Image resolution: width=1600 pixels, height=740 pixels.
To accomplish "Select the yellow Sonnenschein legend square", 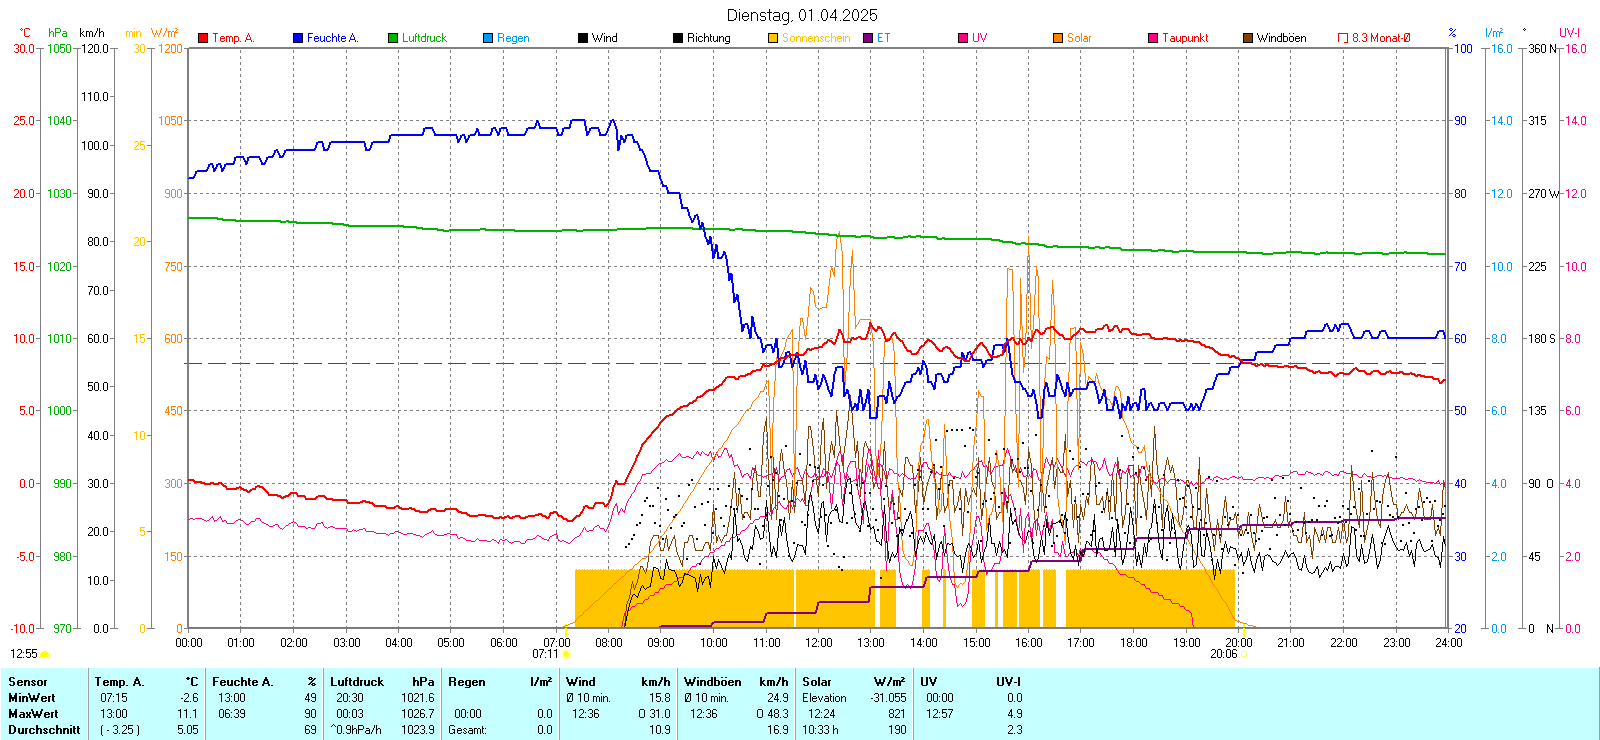I will click(x=773, y=38).
